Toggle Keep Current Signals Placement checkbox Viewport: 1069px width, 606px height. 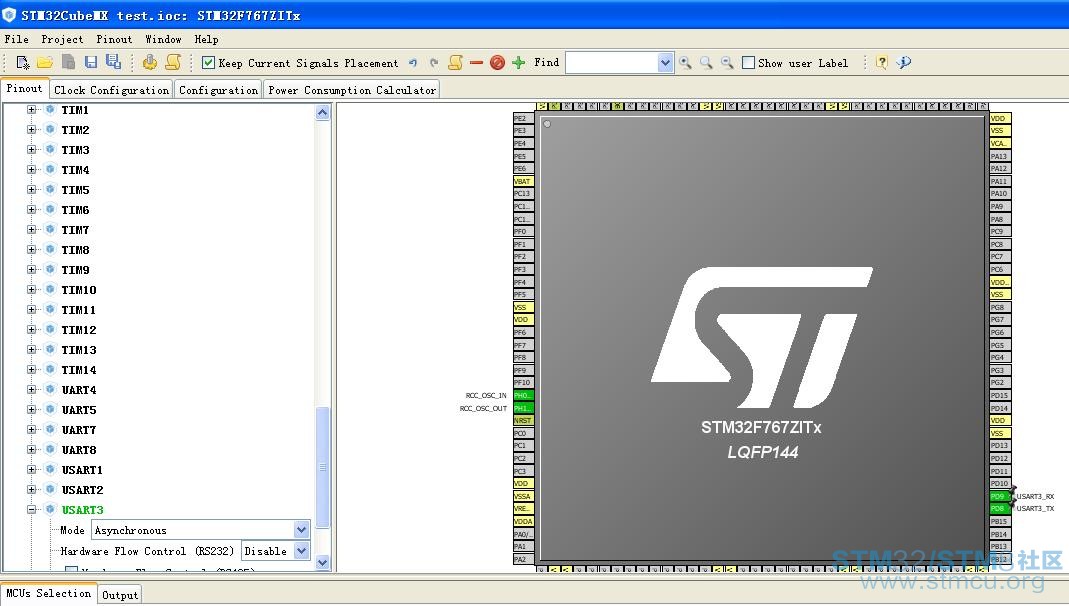[209, 63]
